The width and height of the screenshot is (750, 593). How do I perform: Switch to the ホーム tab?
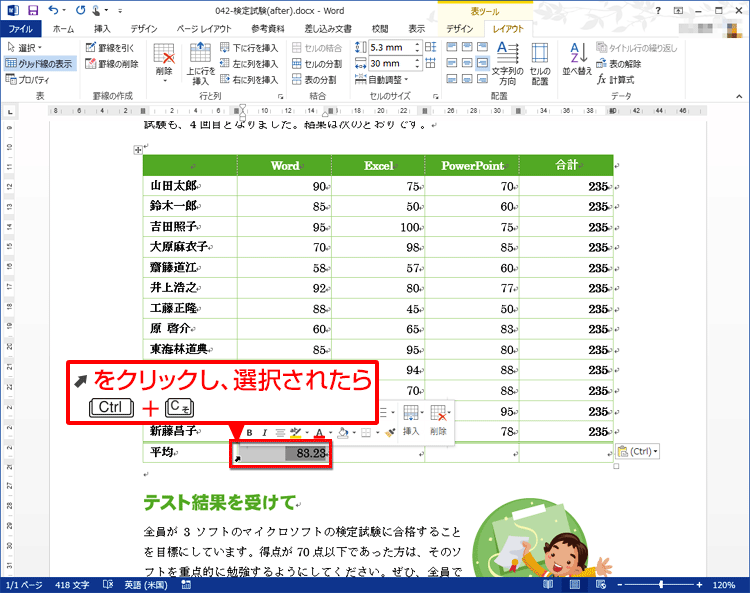click(x=63, y=29)
